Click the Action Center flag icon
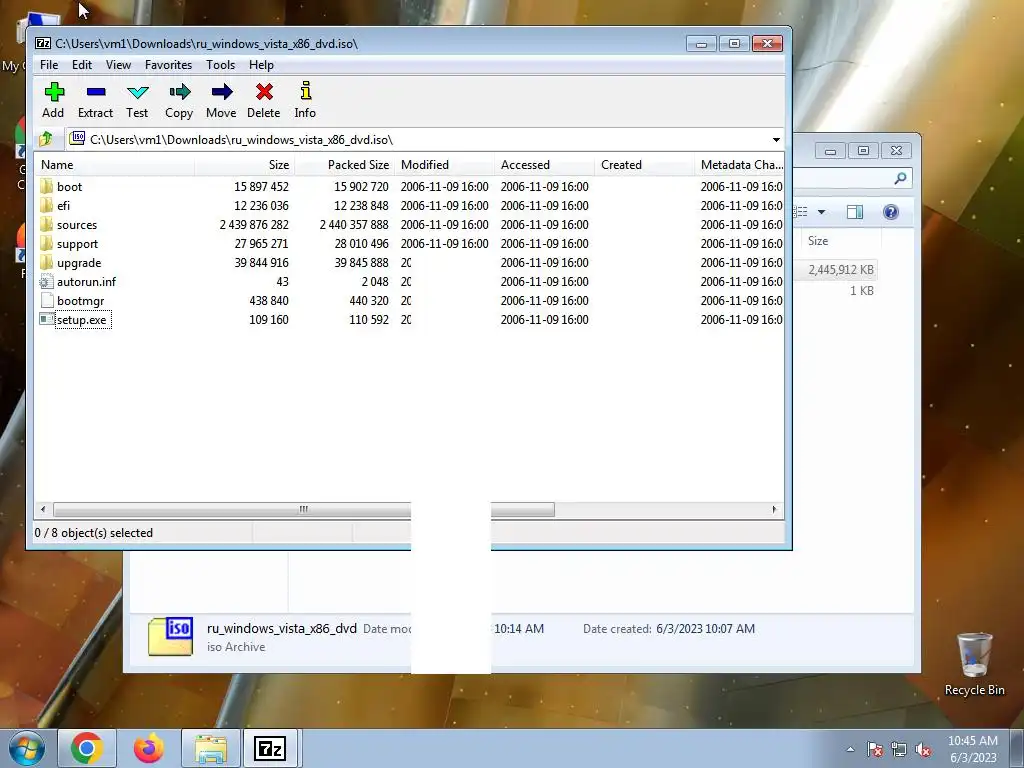 pyautogui.click(x=875, y=750)
